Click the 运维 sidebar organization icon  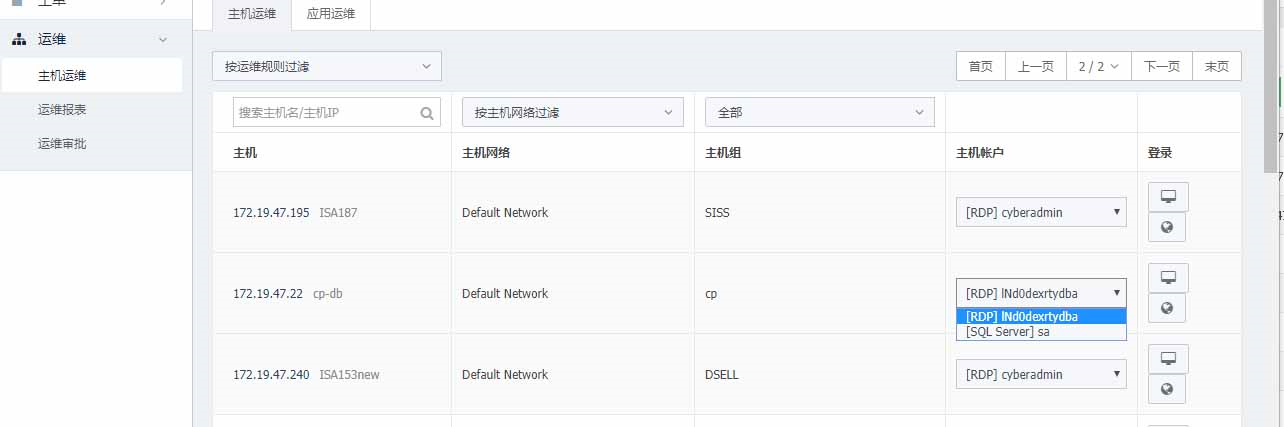tap(19, 40)
